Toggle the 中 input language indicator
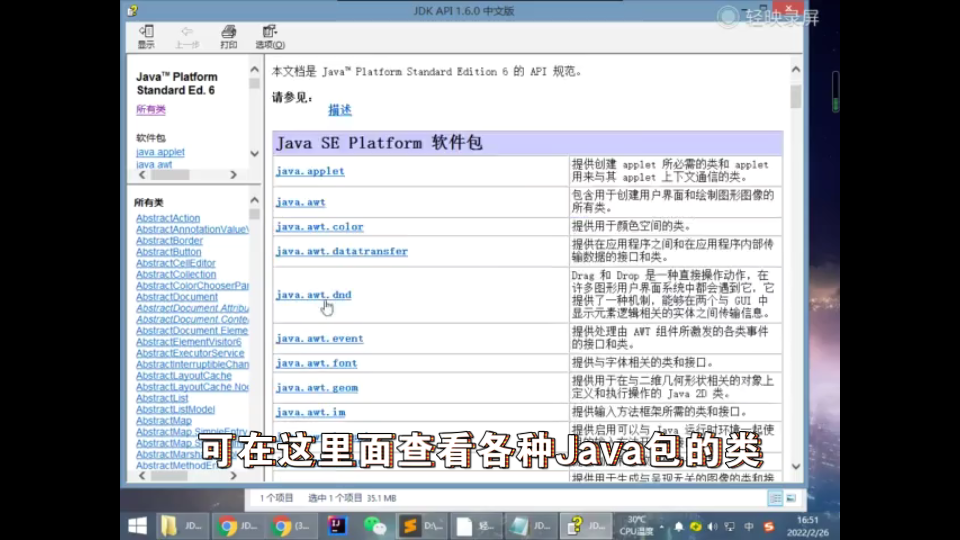Viewport: 960px width, 540px height. pos(748,527)
